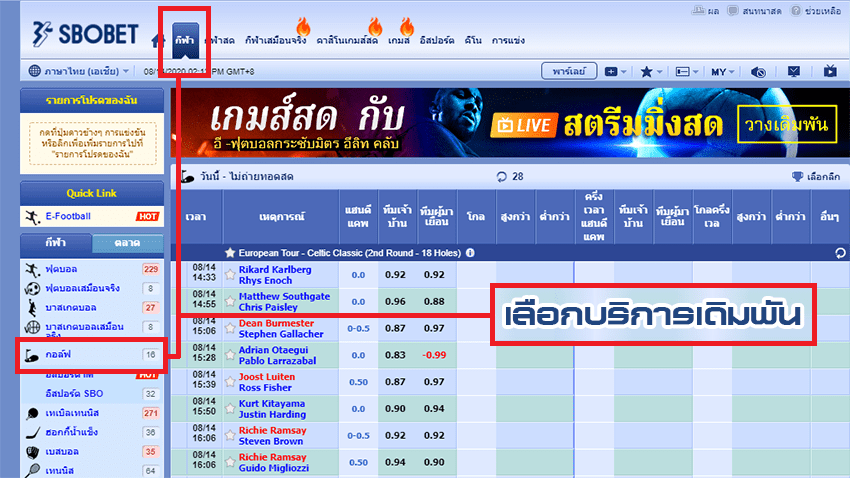Expand the ภาษาไทย (เอเชีย) language dropdown
The height and width of the screenshot is (478, 850).
coord(80,71)
